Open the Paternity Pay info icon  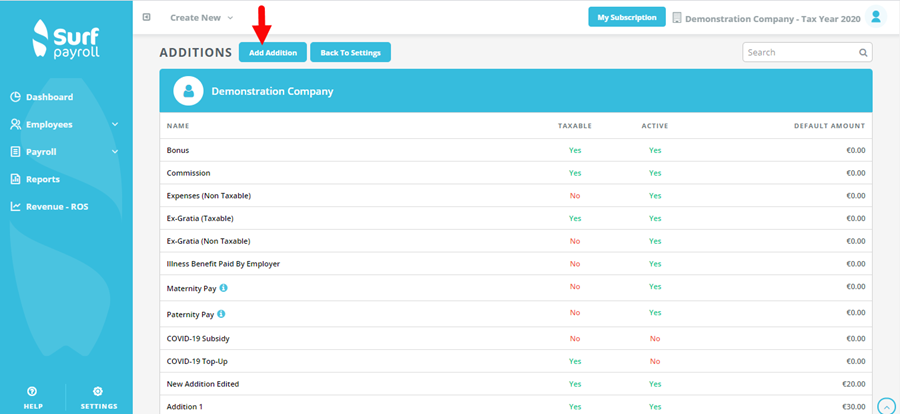coord(221,314)
